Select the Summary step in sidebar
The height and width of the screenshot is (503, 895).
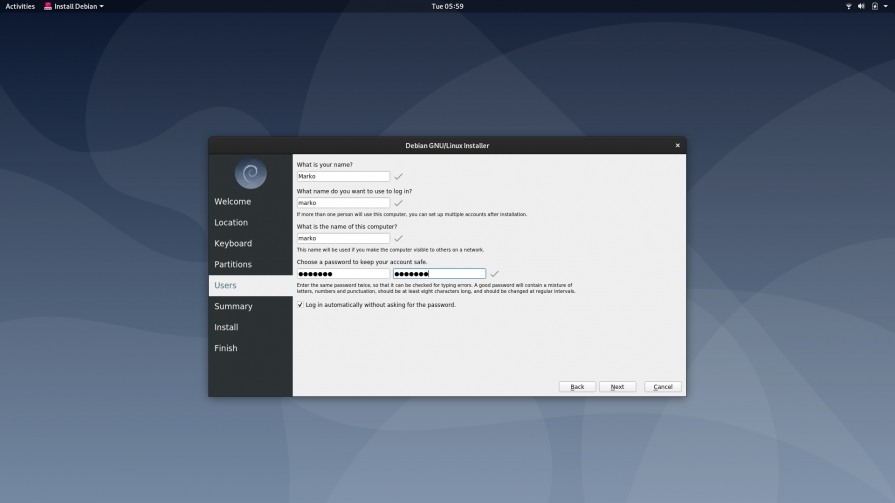[250, 306]
